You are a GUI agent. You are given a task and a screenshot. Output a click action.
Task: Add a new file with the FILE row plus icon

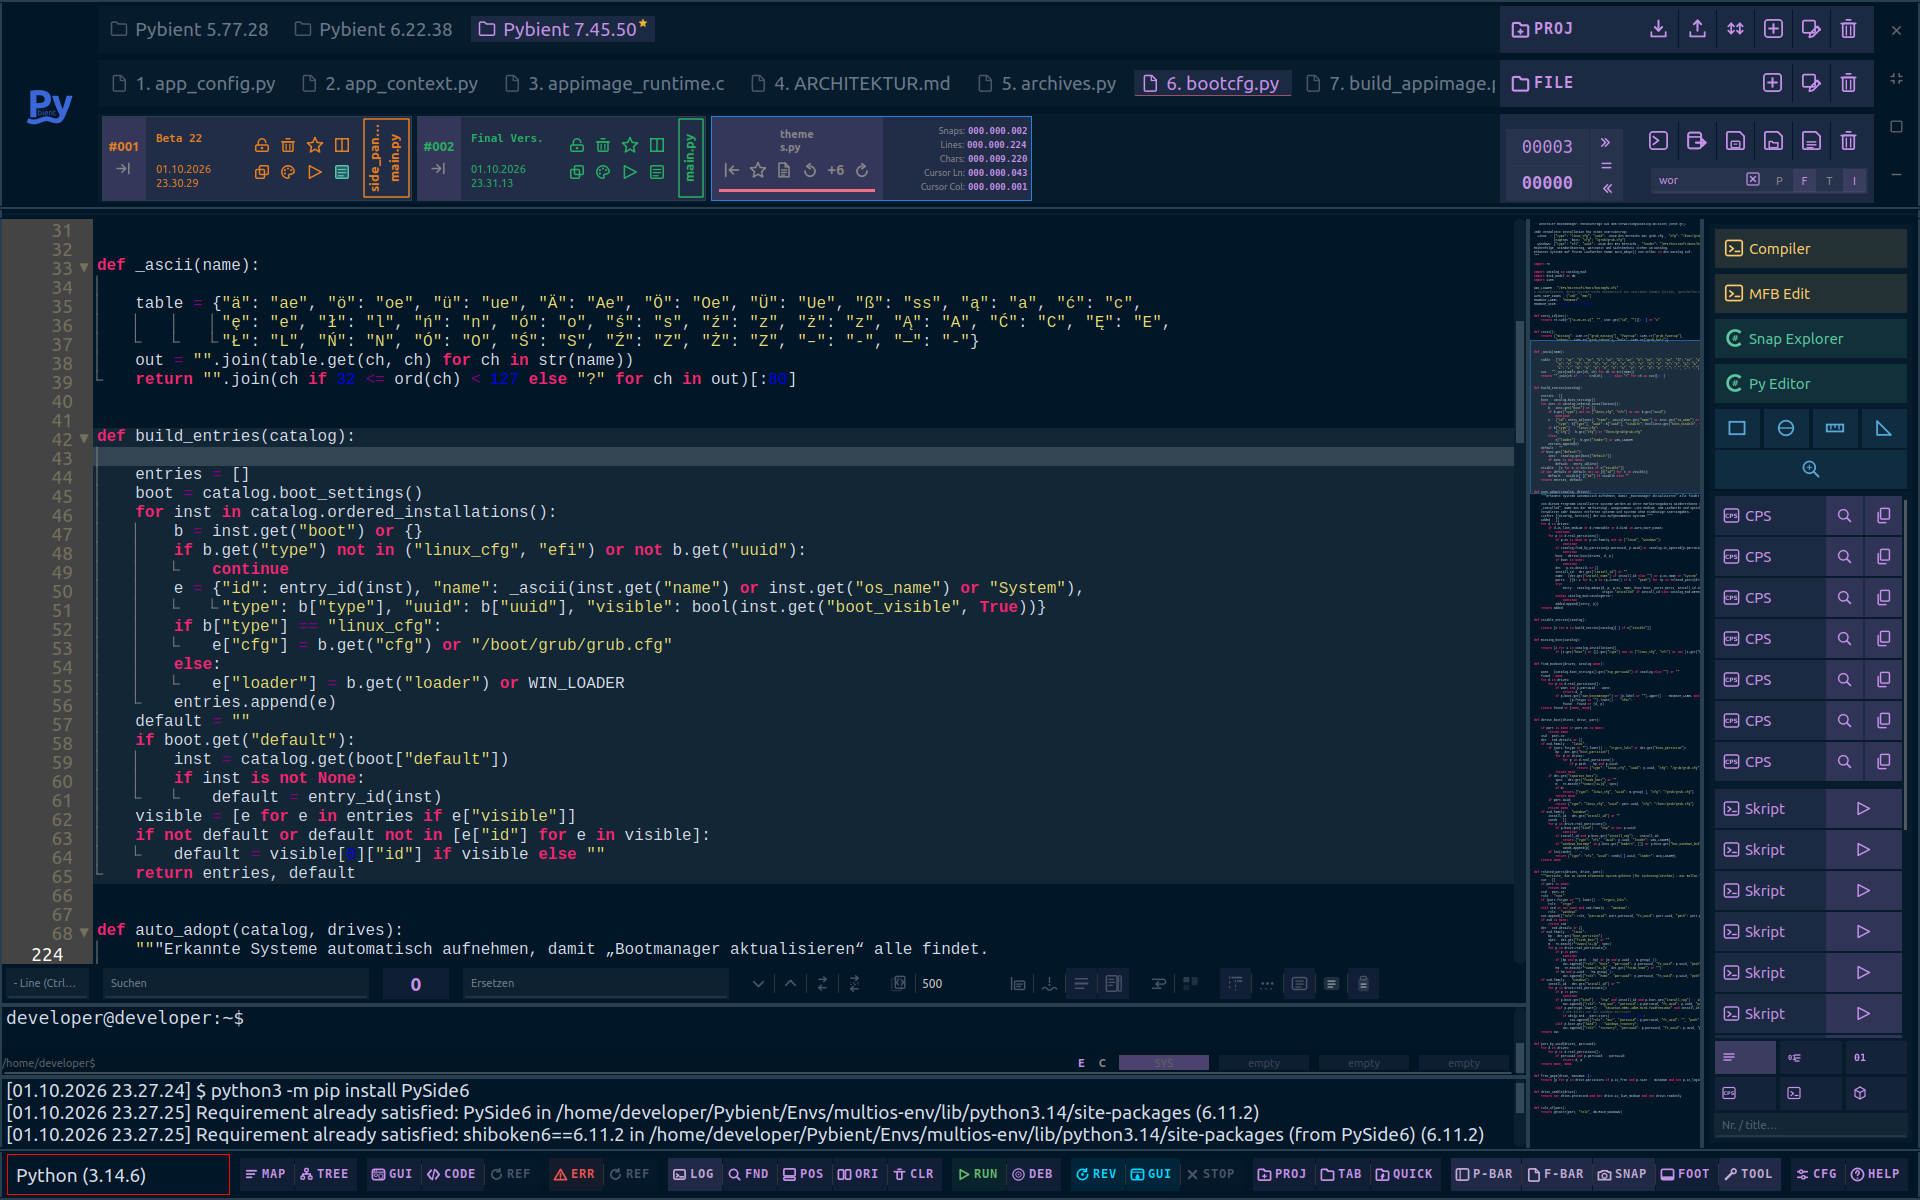(1772, 83)
